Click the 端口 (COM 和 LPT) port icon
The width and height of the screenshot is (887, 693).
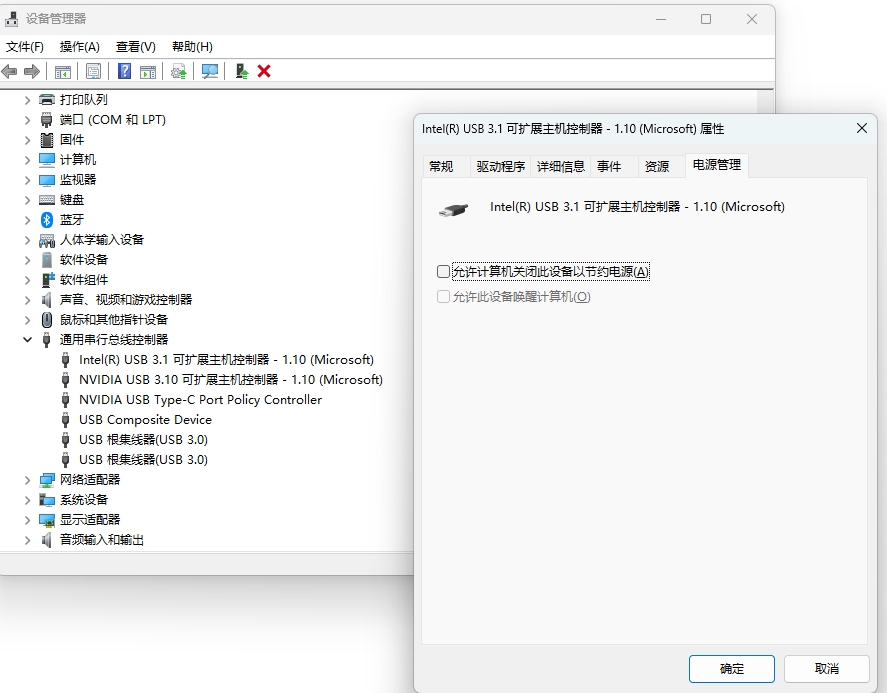47,120
